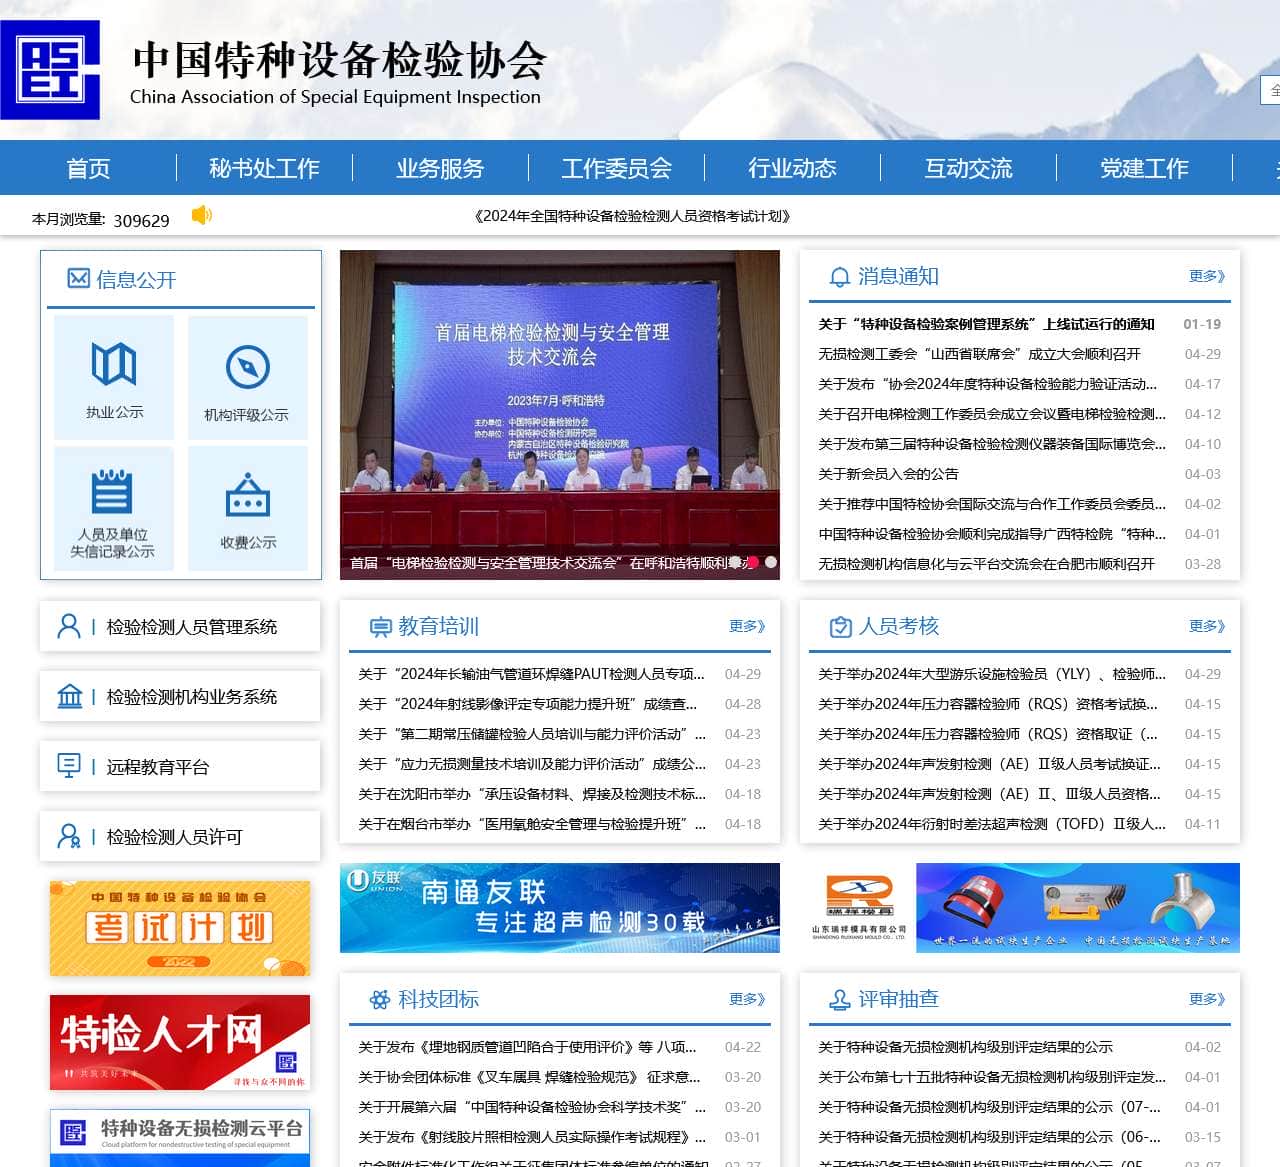Click the person icon beside 检验检测人员管理系统

[69, 626]
